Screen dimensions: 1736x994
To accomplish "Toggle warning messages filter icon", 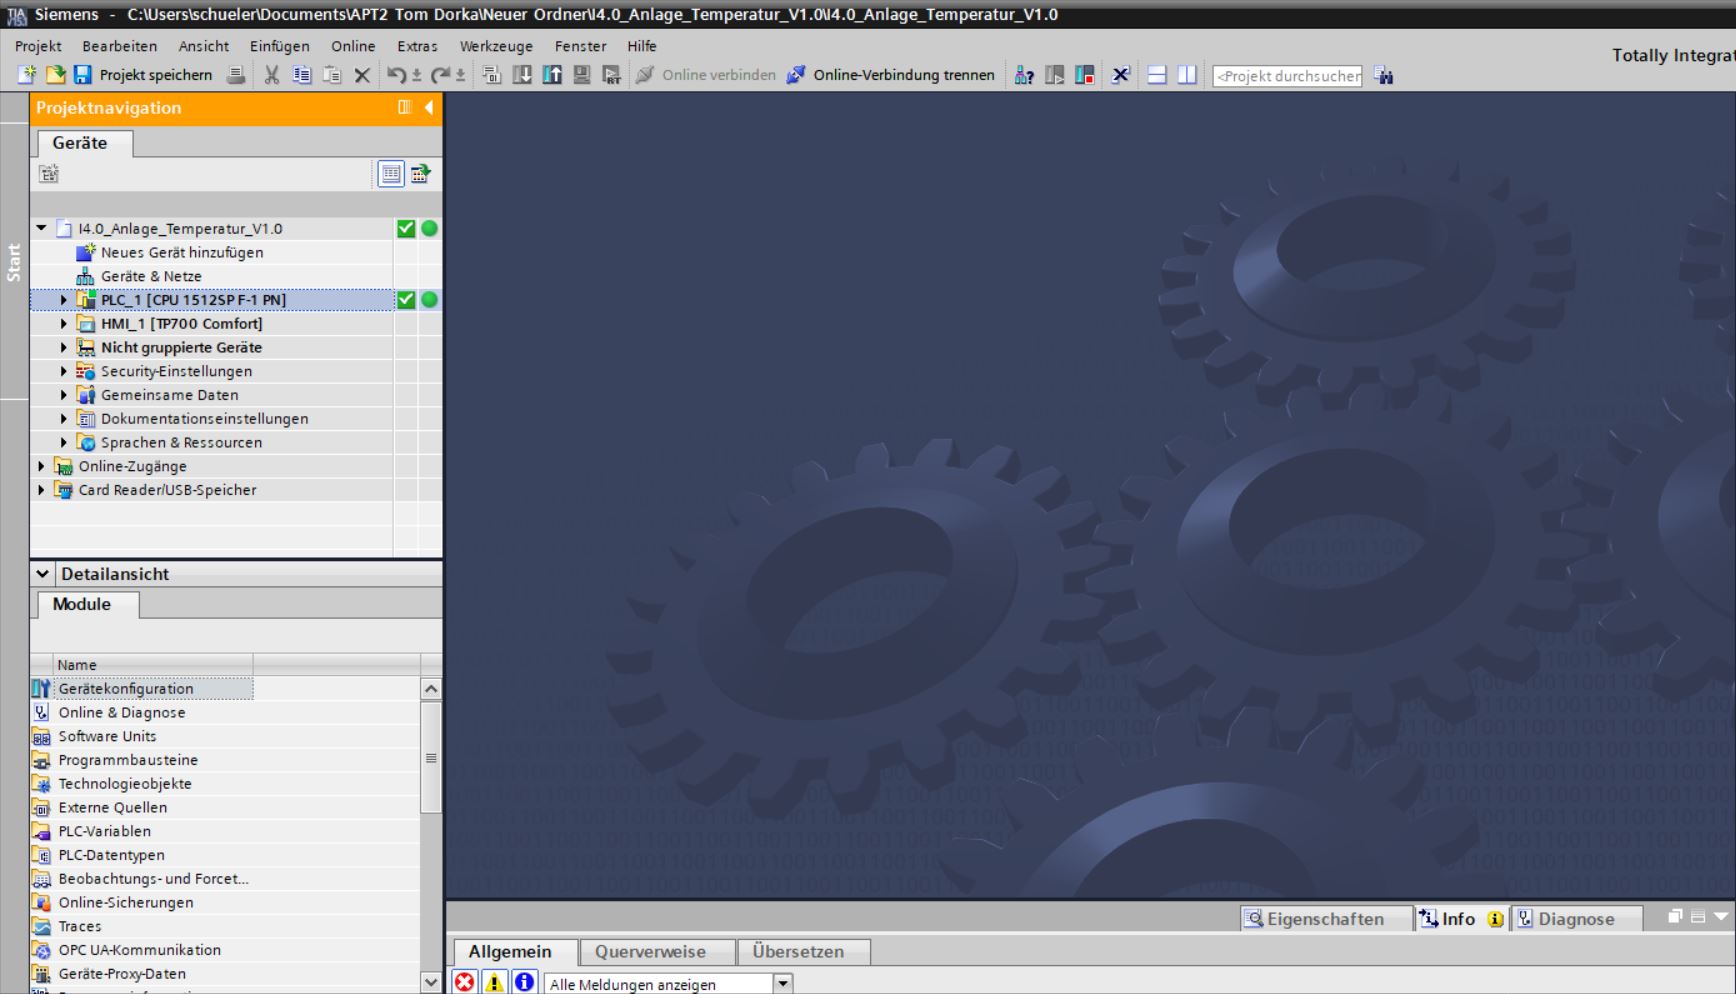I will [494, 982].
